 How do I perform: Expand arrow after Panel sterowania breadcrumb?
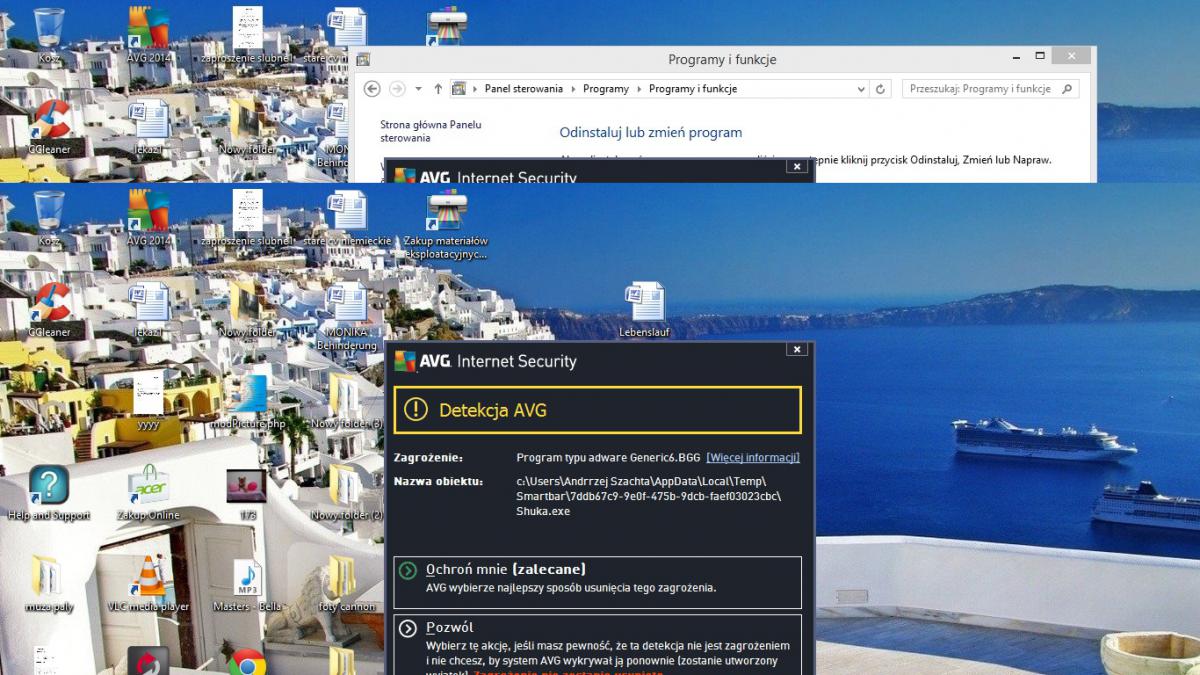pyautogui.click(x=575, y=89)
